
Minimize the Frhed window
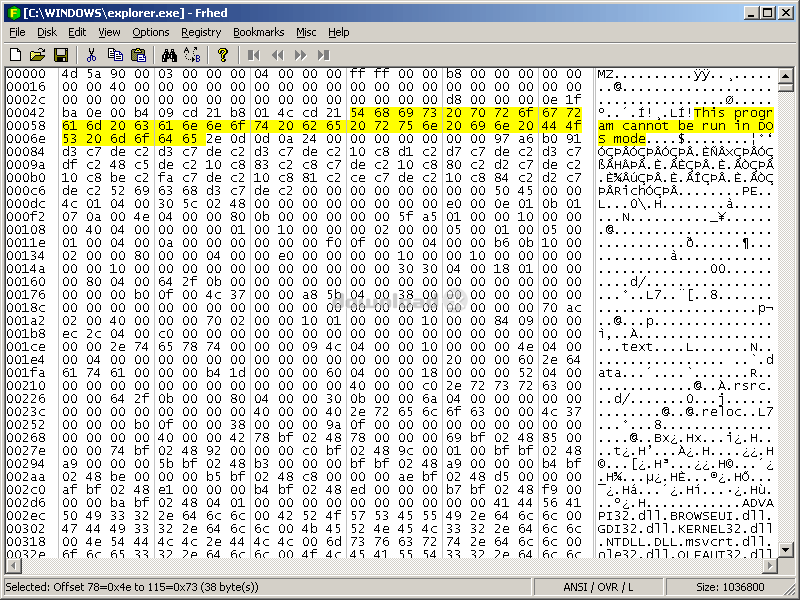[751, 13]
